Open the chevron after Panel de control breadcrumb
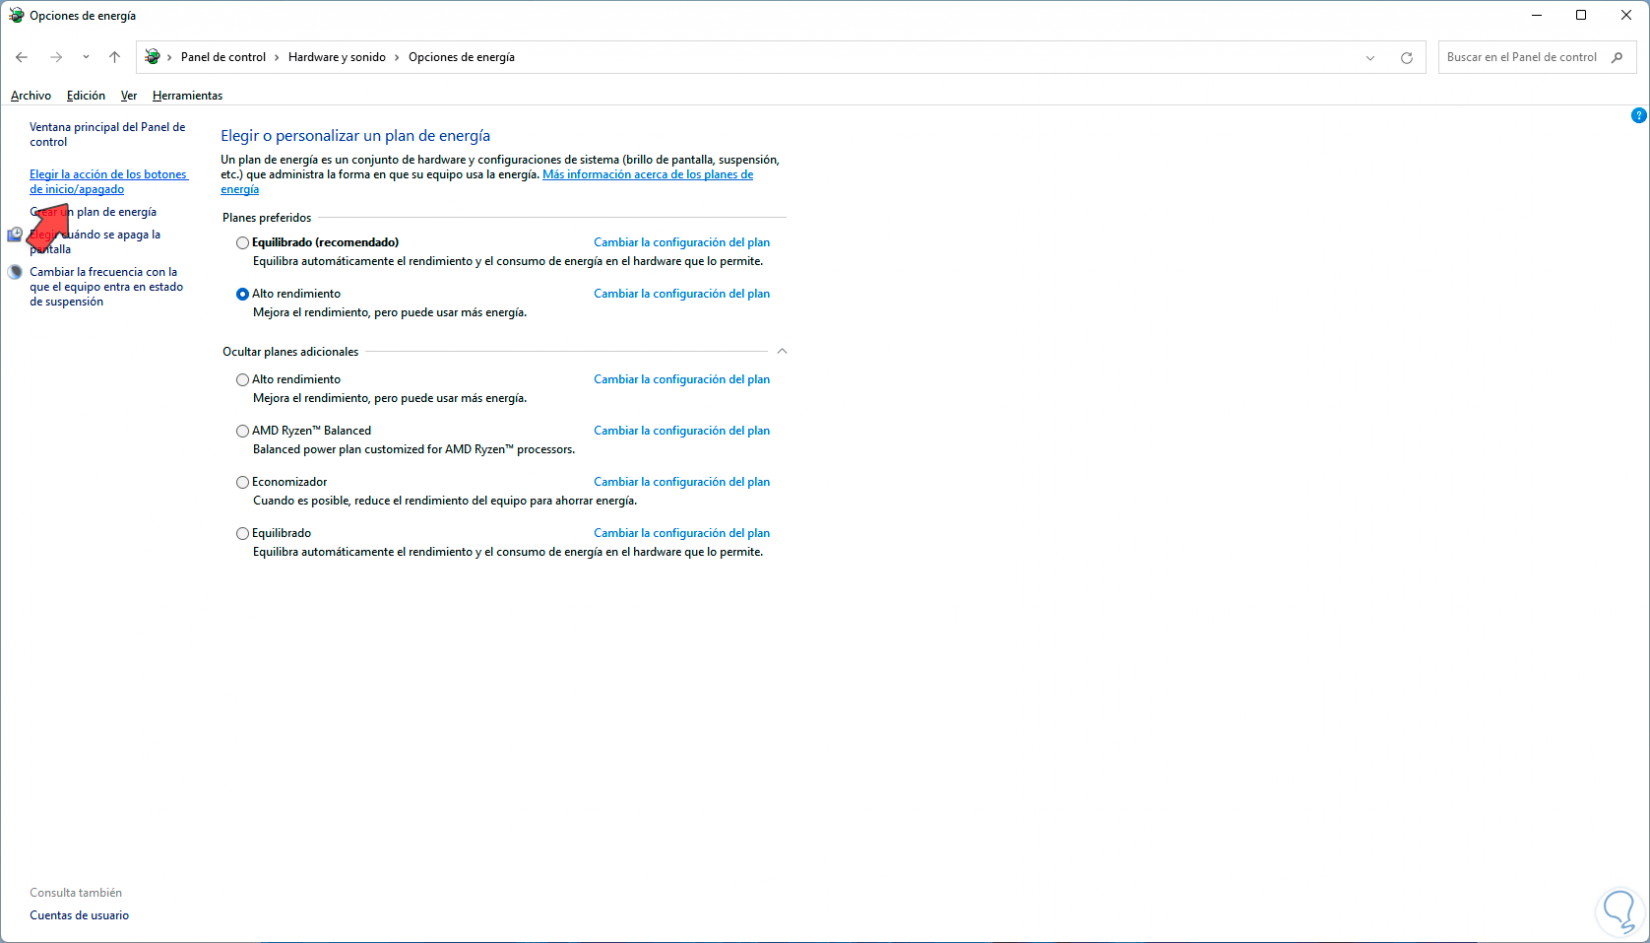 pos(277,57)
